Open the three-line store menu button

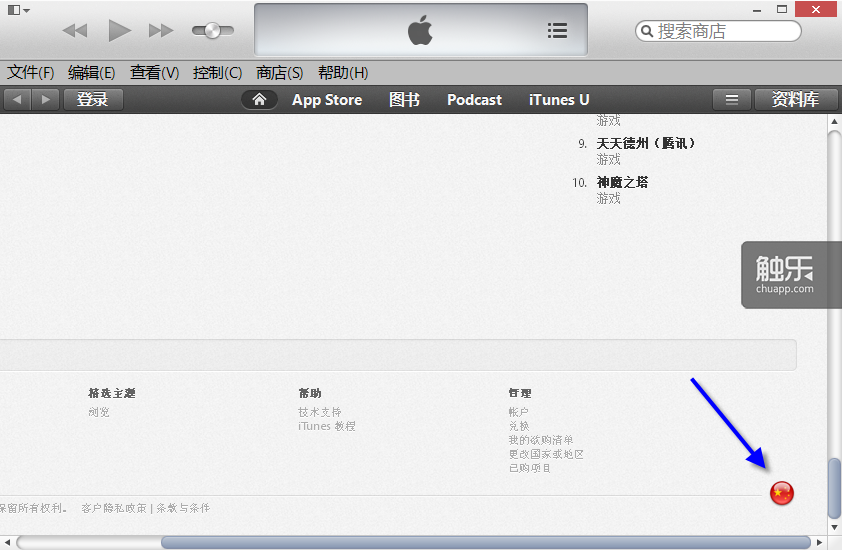pyautogui.click(x=731, y=99)
